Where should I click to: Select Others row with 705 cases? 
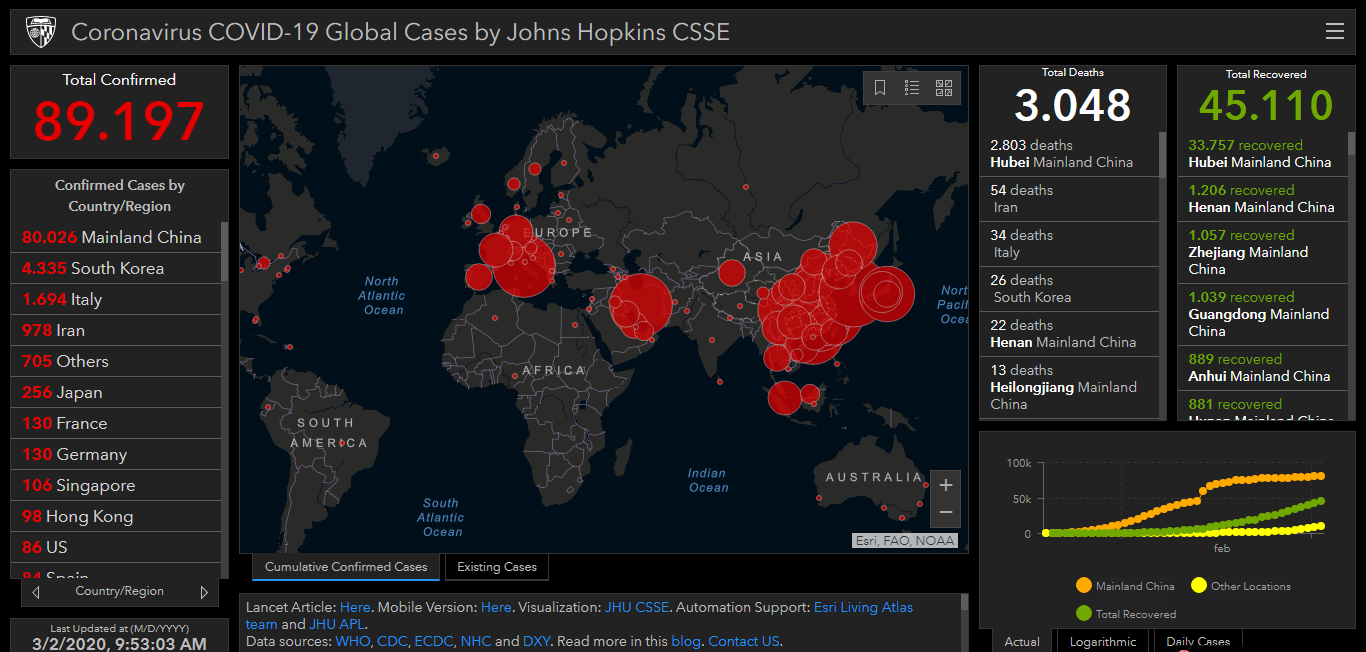pos(116,361)
